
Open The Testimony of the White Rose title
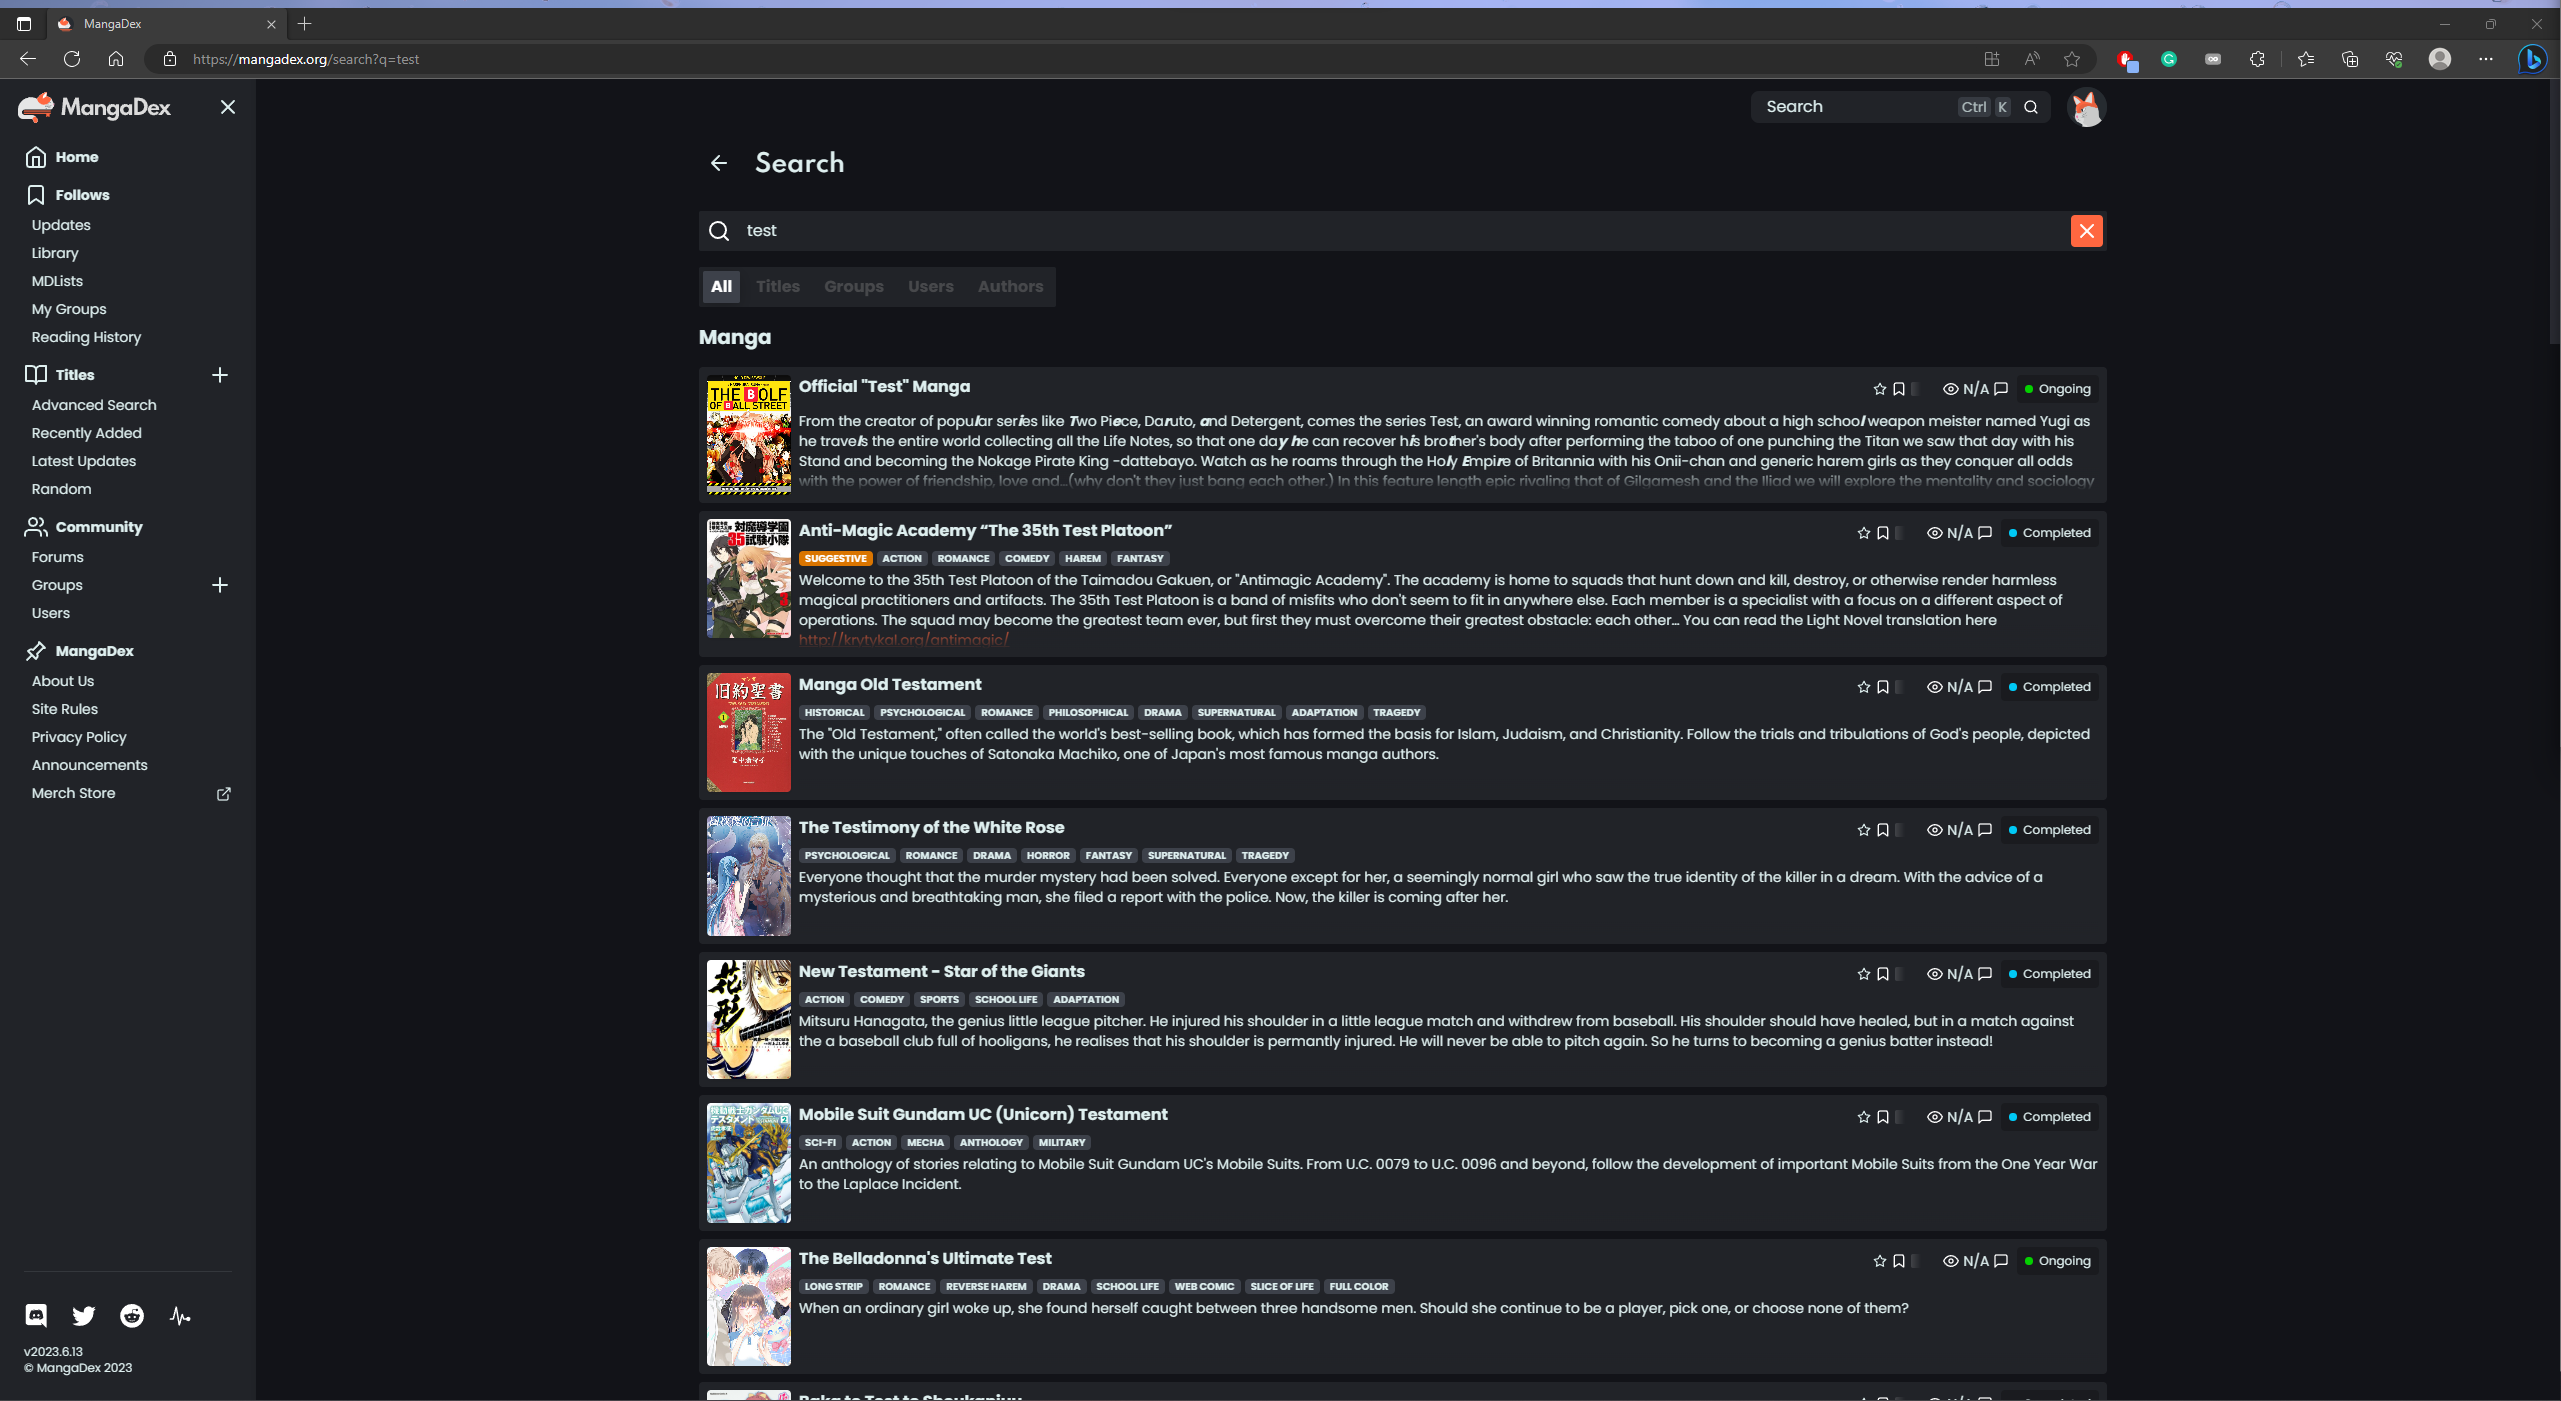coord(931,827)
